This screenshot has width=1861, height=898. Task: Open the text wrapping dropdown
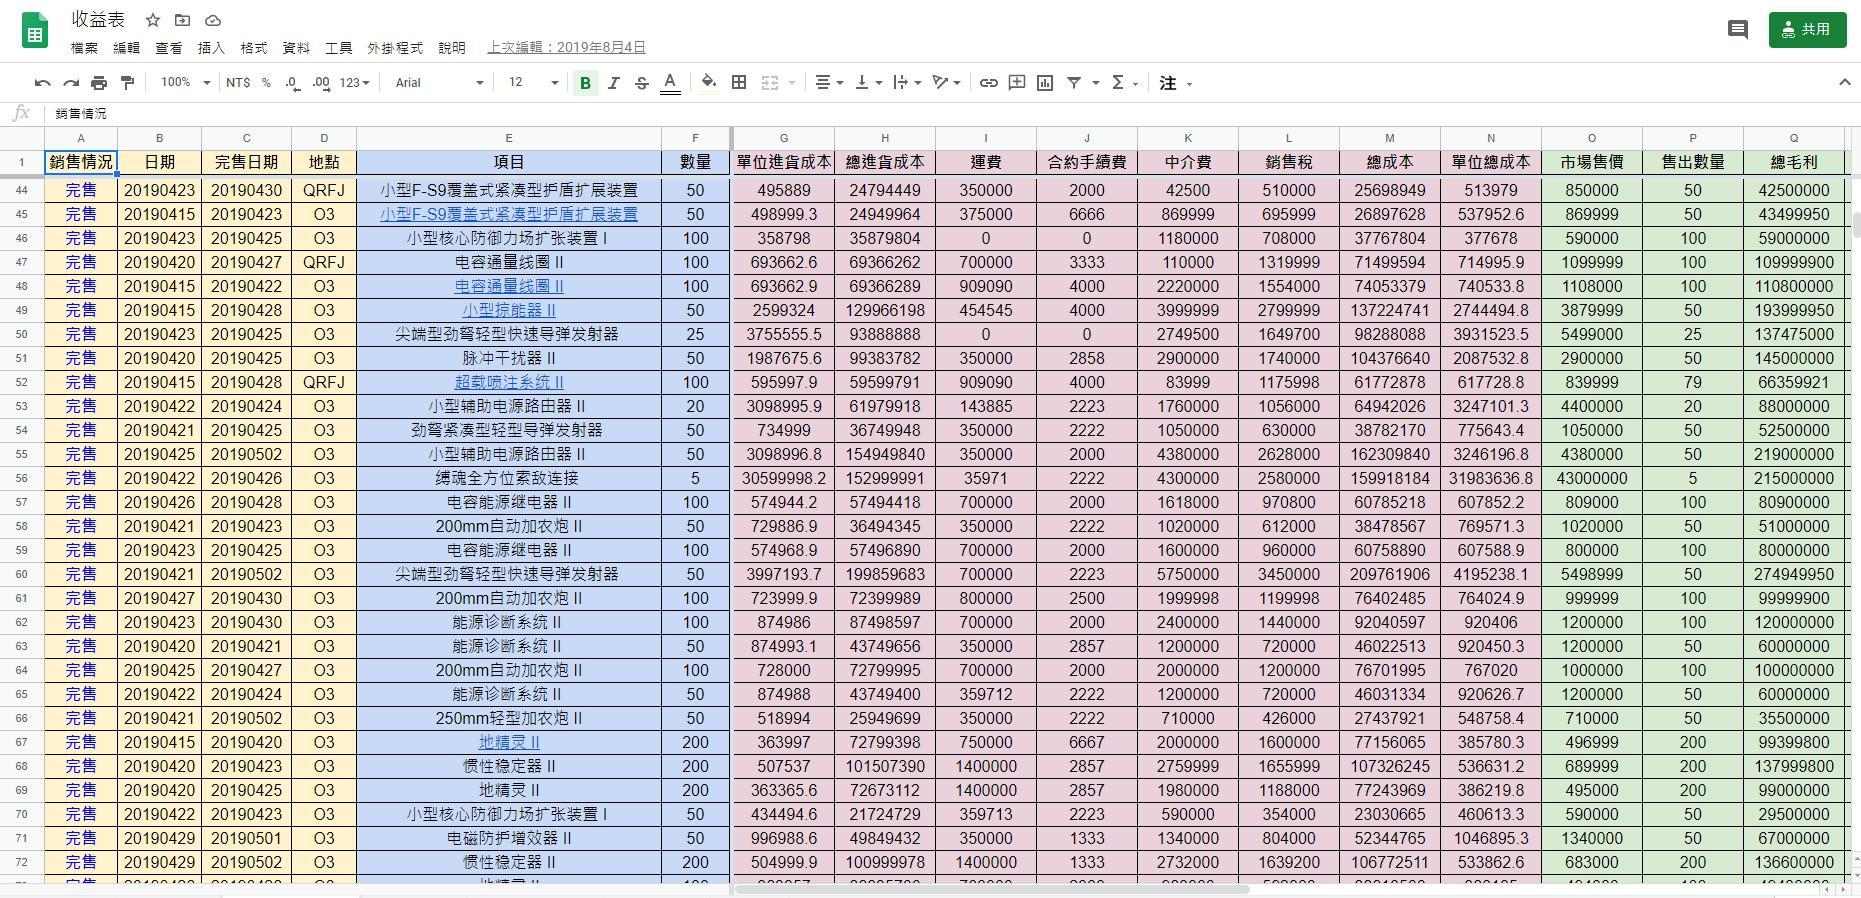[x=906, y=83]
